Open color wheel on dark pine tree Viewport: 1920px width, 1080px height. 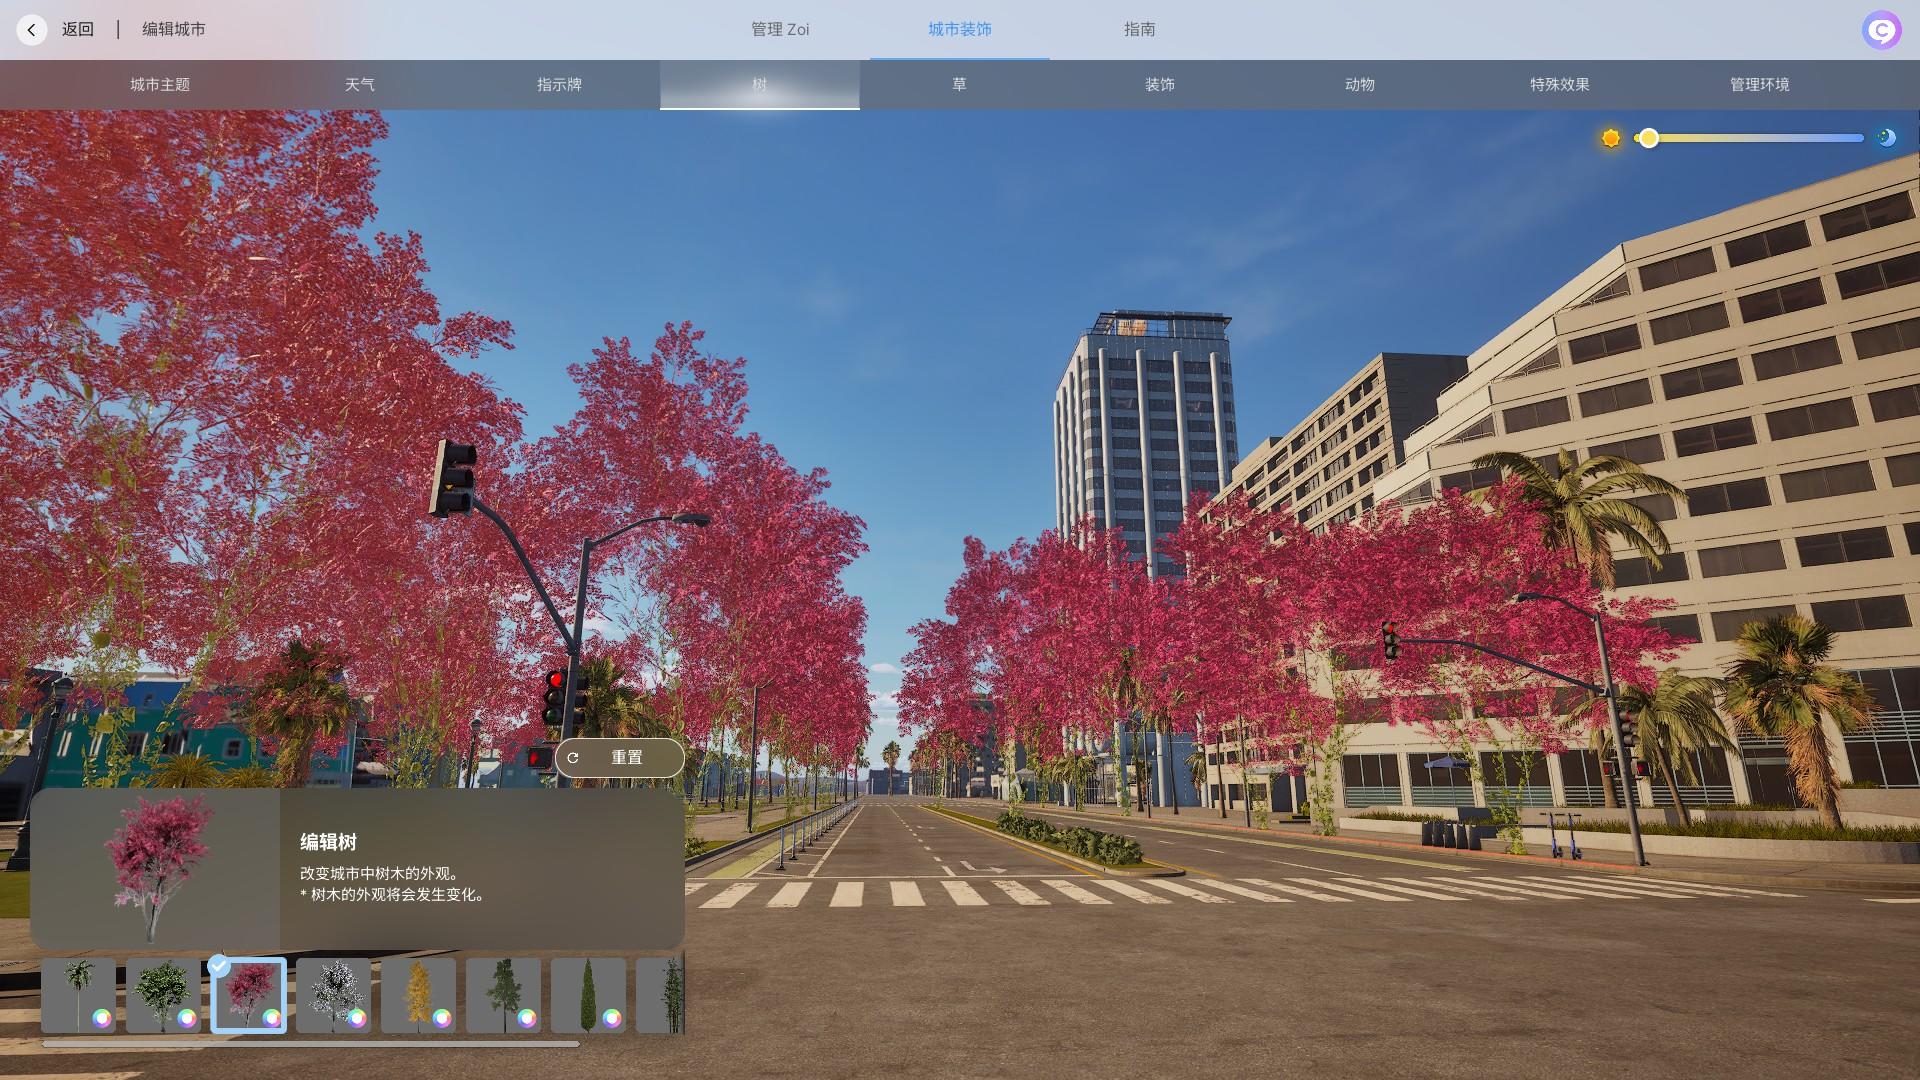tap(527, 1018)
